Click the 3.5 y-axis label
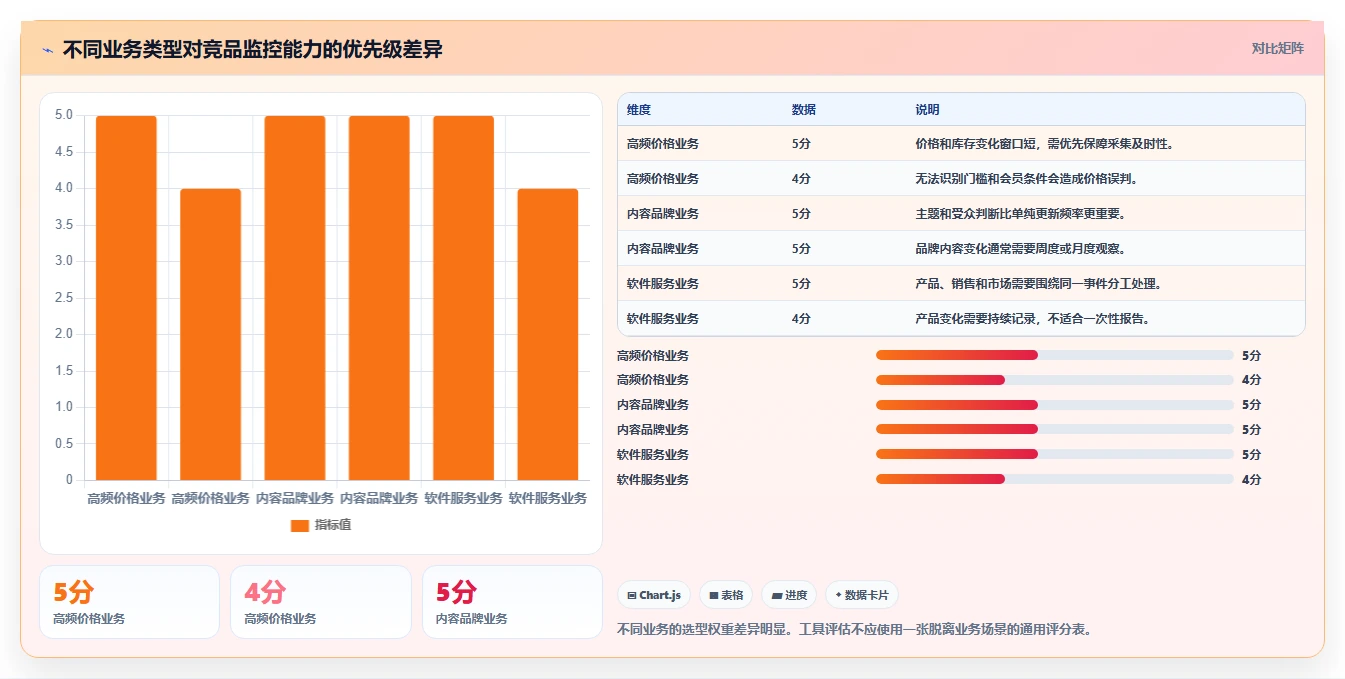Screen dimensions: 1345x679 [x=63, y=225]
